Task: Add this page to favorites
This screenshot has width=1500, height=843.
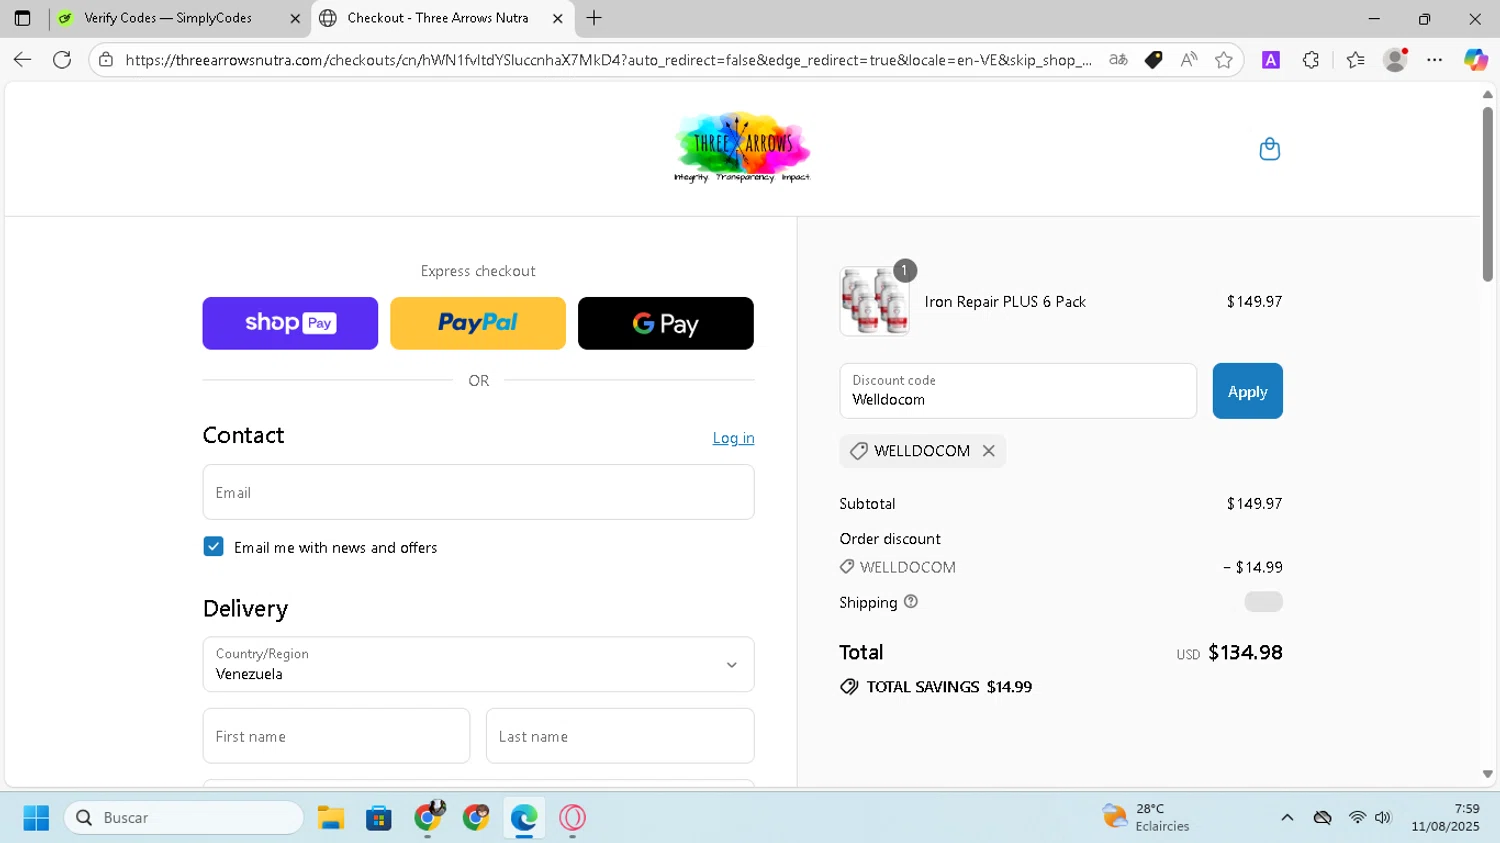Action: click(x=1223, y=60)
